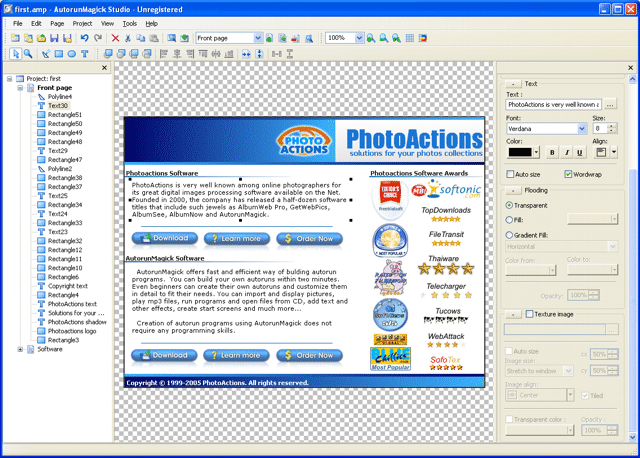Open the text Align dropdown arrow
640x458 pixels.
point(613,152)
